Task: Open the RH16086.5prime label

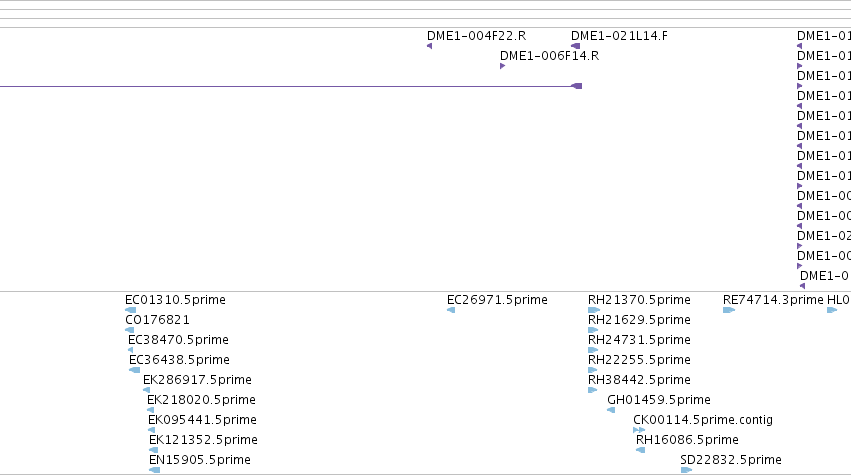Action: click(687, 440)
